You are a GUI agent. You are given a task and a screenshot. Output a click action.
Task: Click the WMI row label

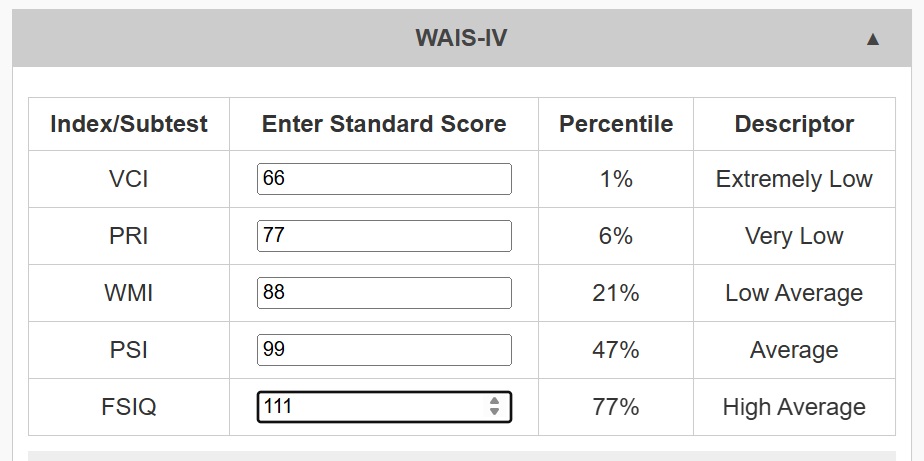point(129,293)
